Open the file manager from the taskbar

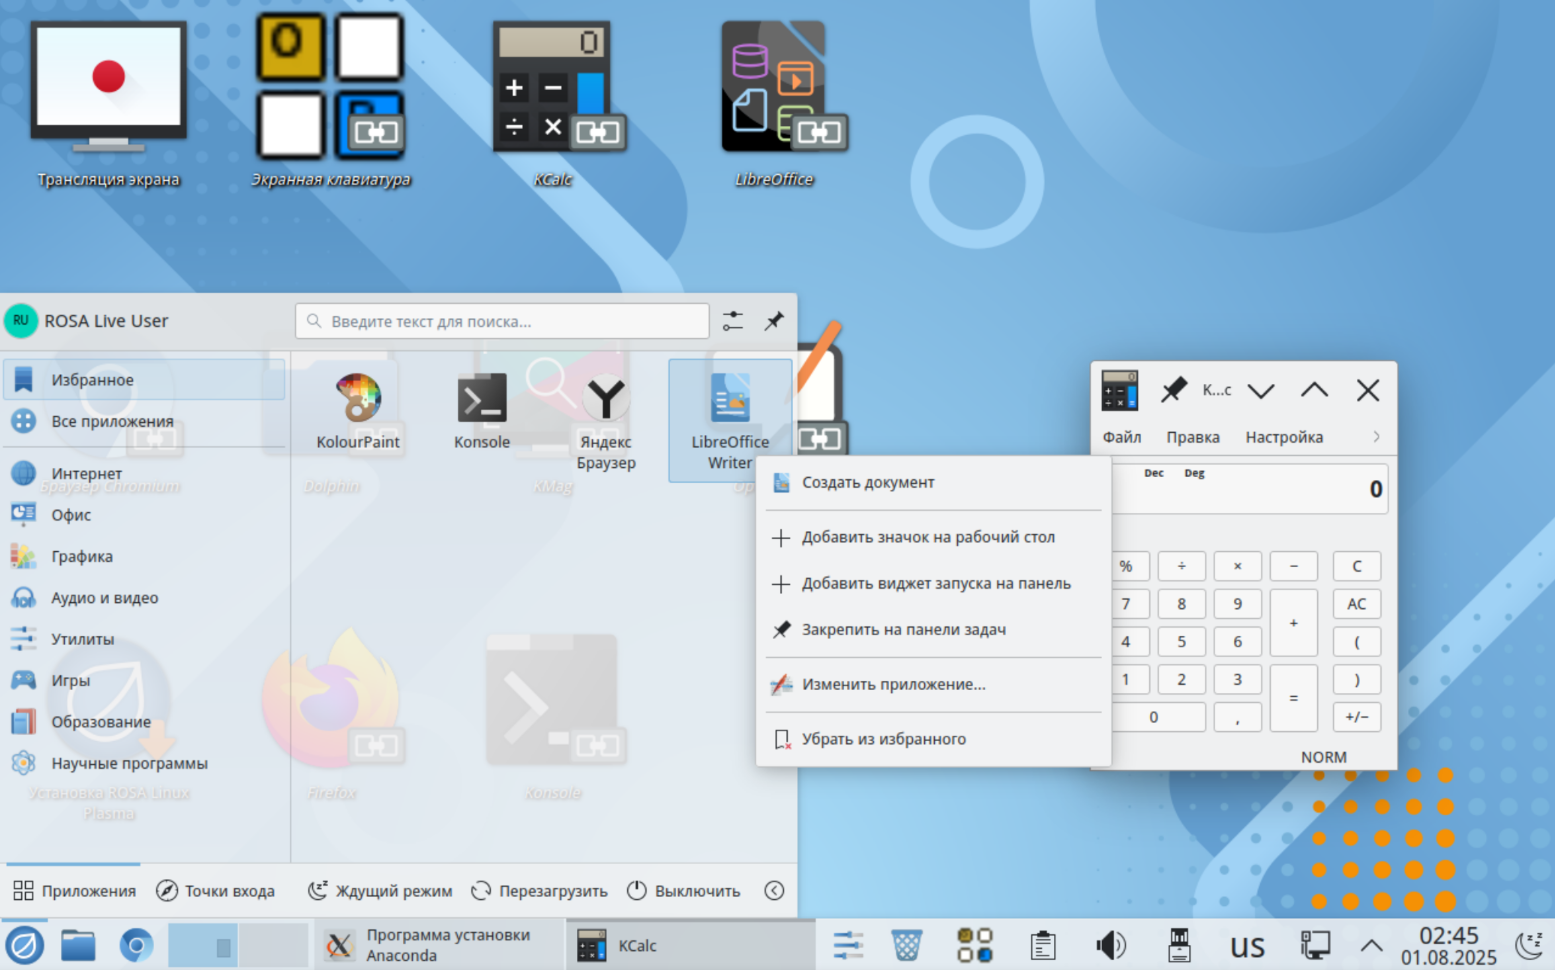pyautogui.click(x=78, y=945)
